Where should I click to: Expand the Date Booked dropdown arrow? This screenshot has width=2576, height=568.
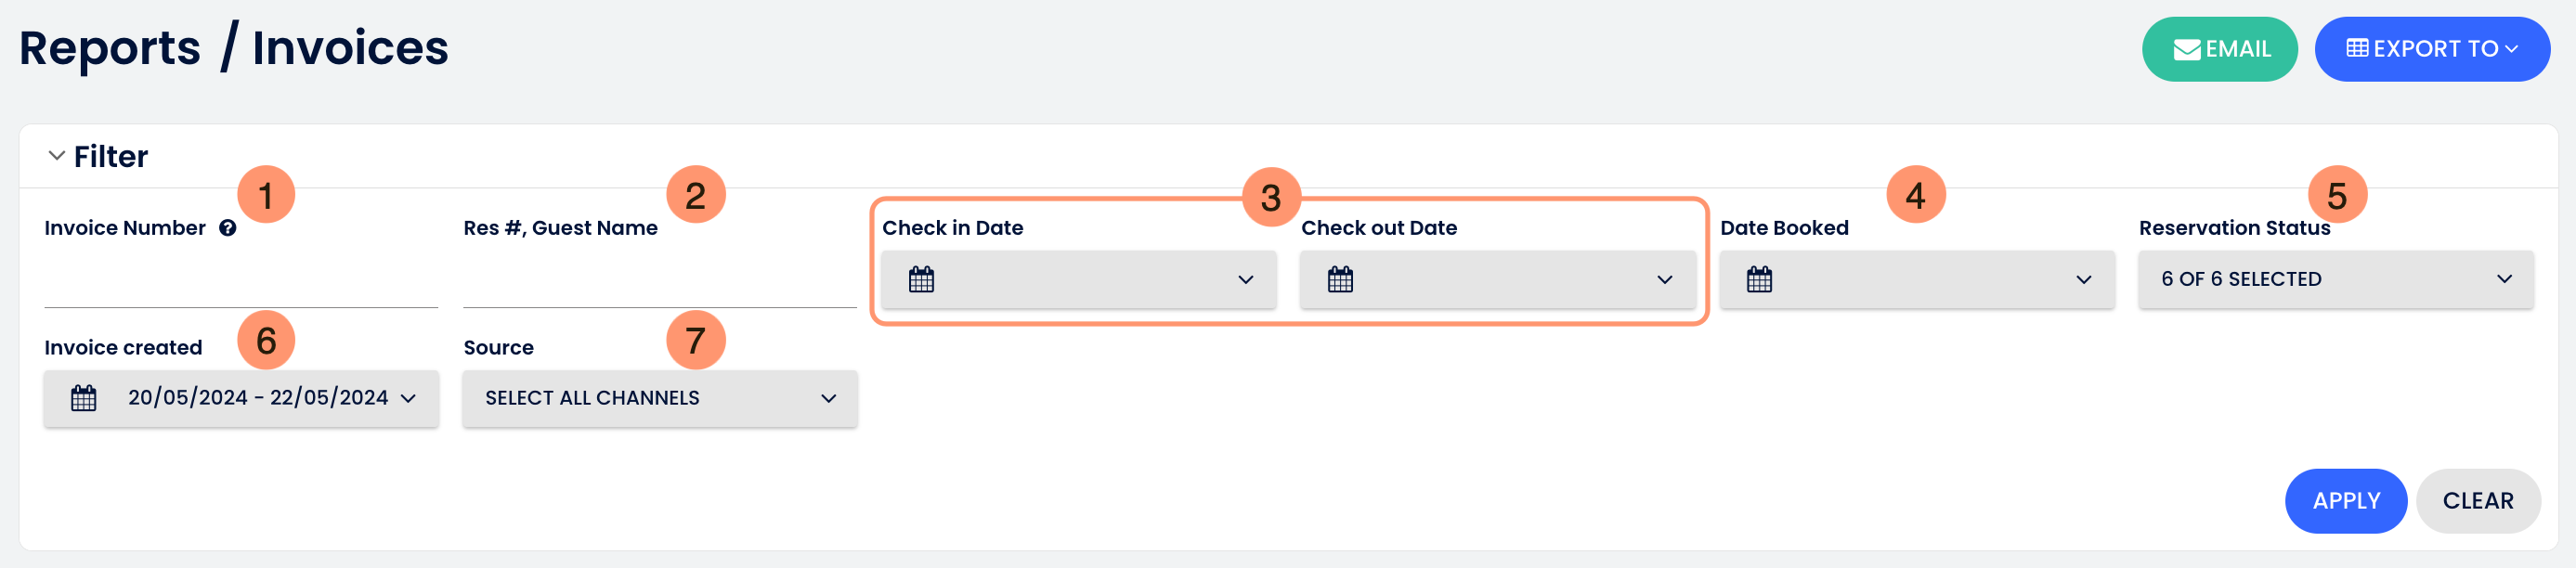click(x=2083, y=280)
